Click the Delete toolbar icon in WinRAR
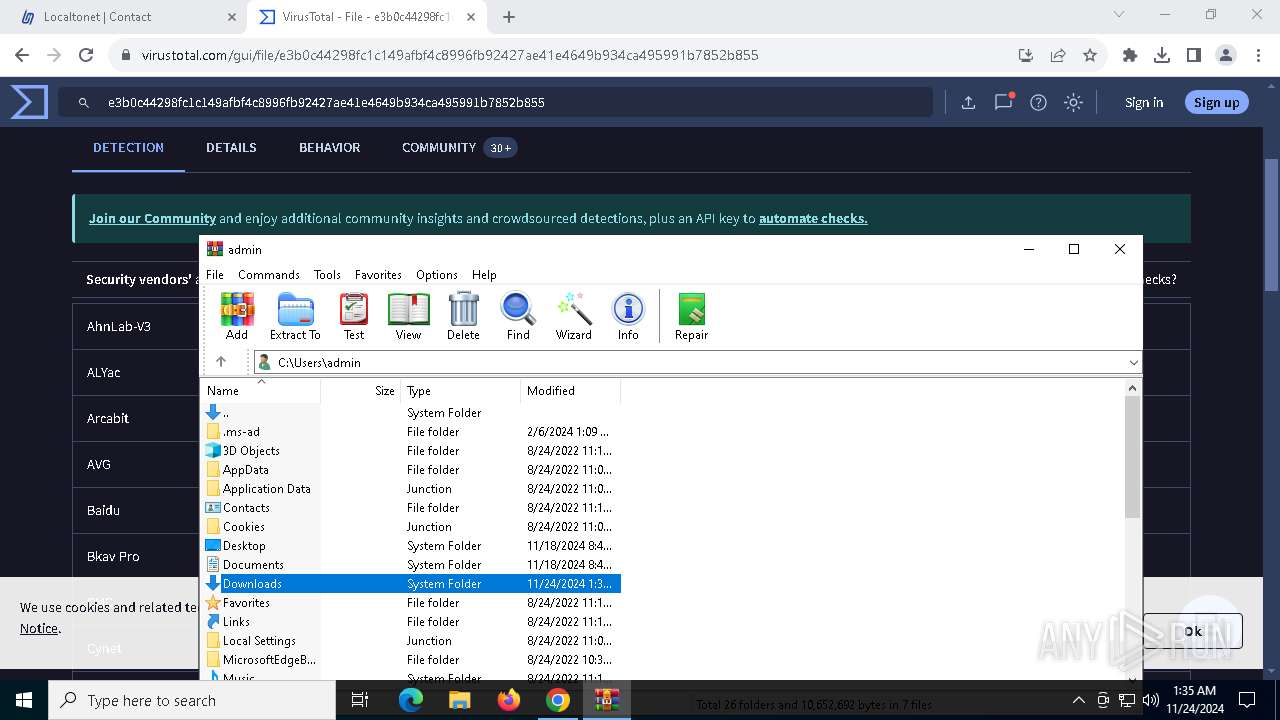This screenshot has width=1280, height=720. point(463,316)
